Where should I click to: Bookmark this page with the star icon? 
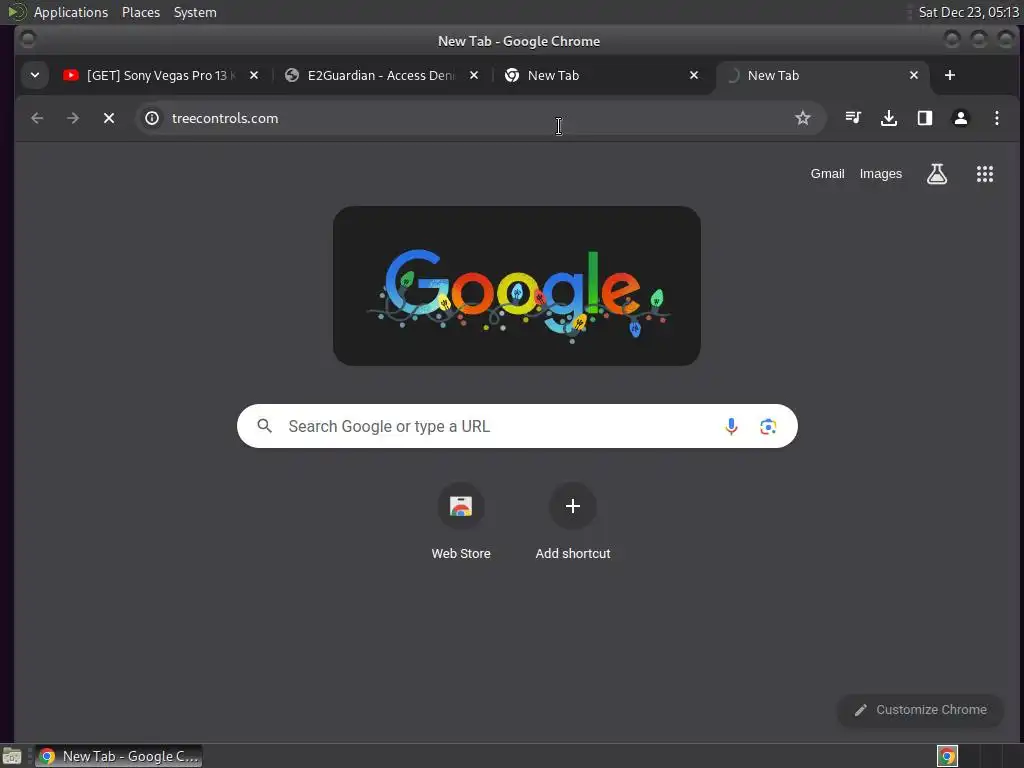click(x=803, y=118)
